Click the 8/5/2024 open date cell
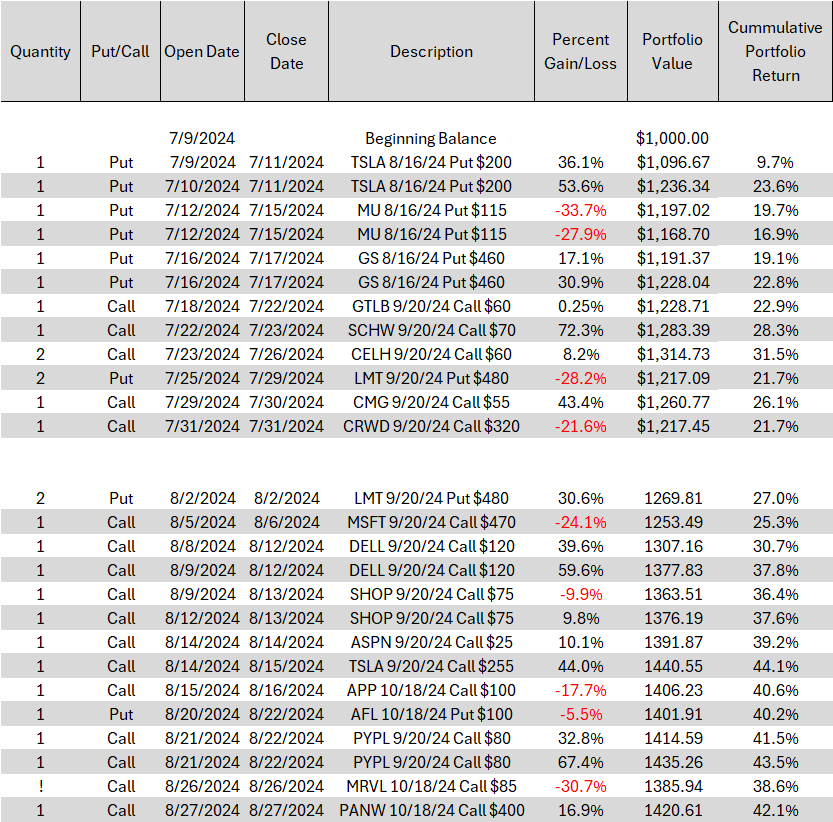833x822 pixels. point(202,522)
